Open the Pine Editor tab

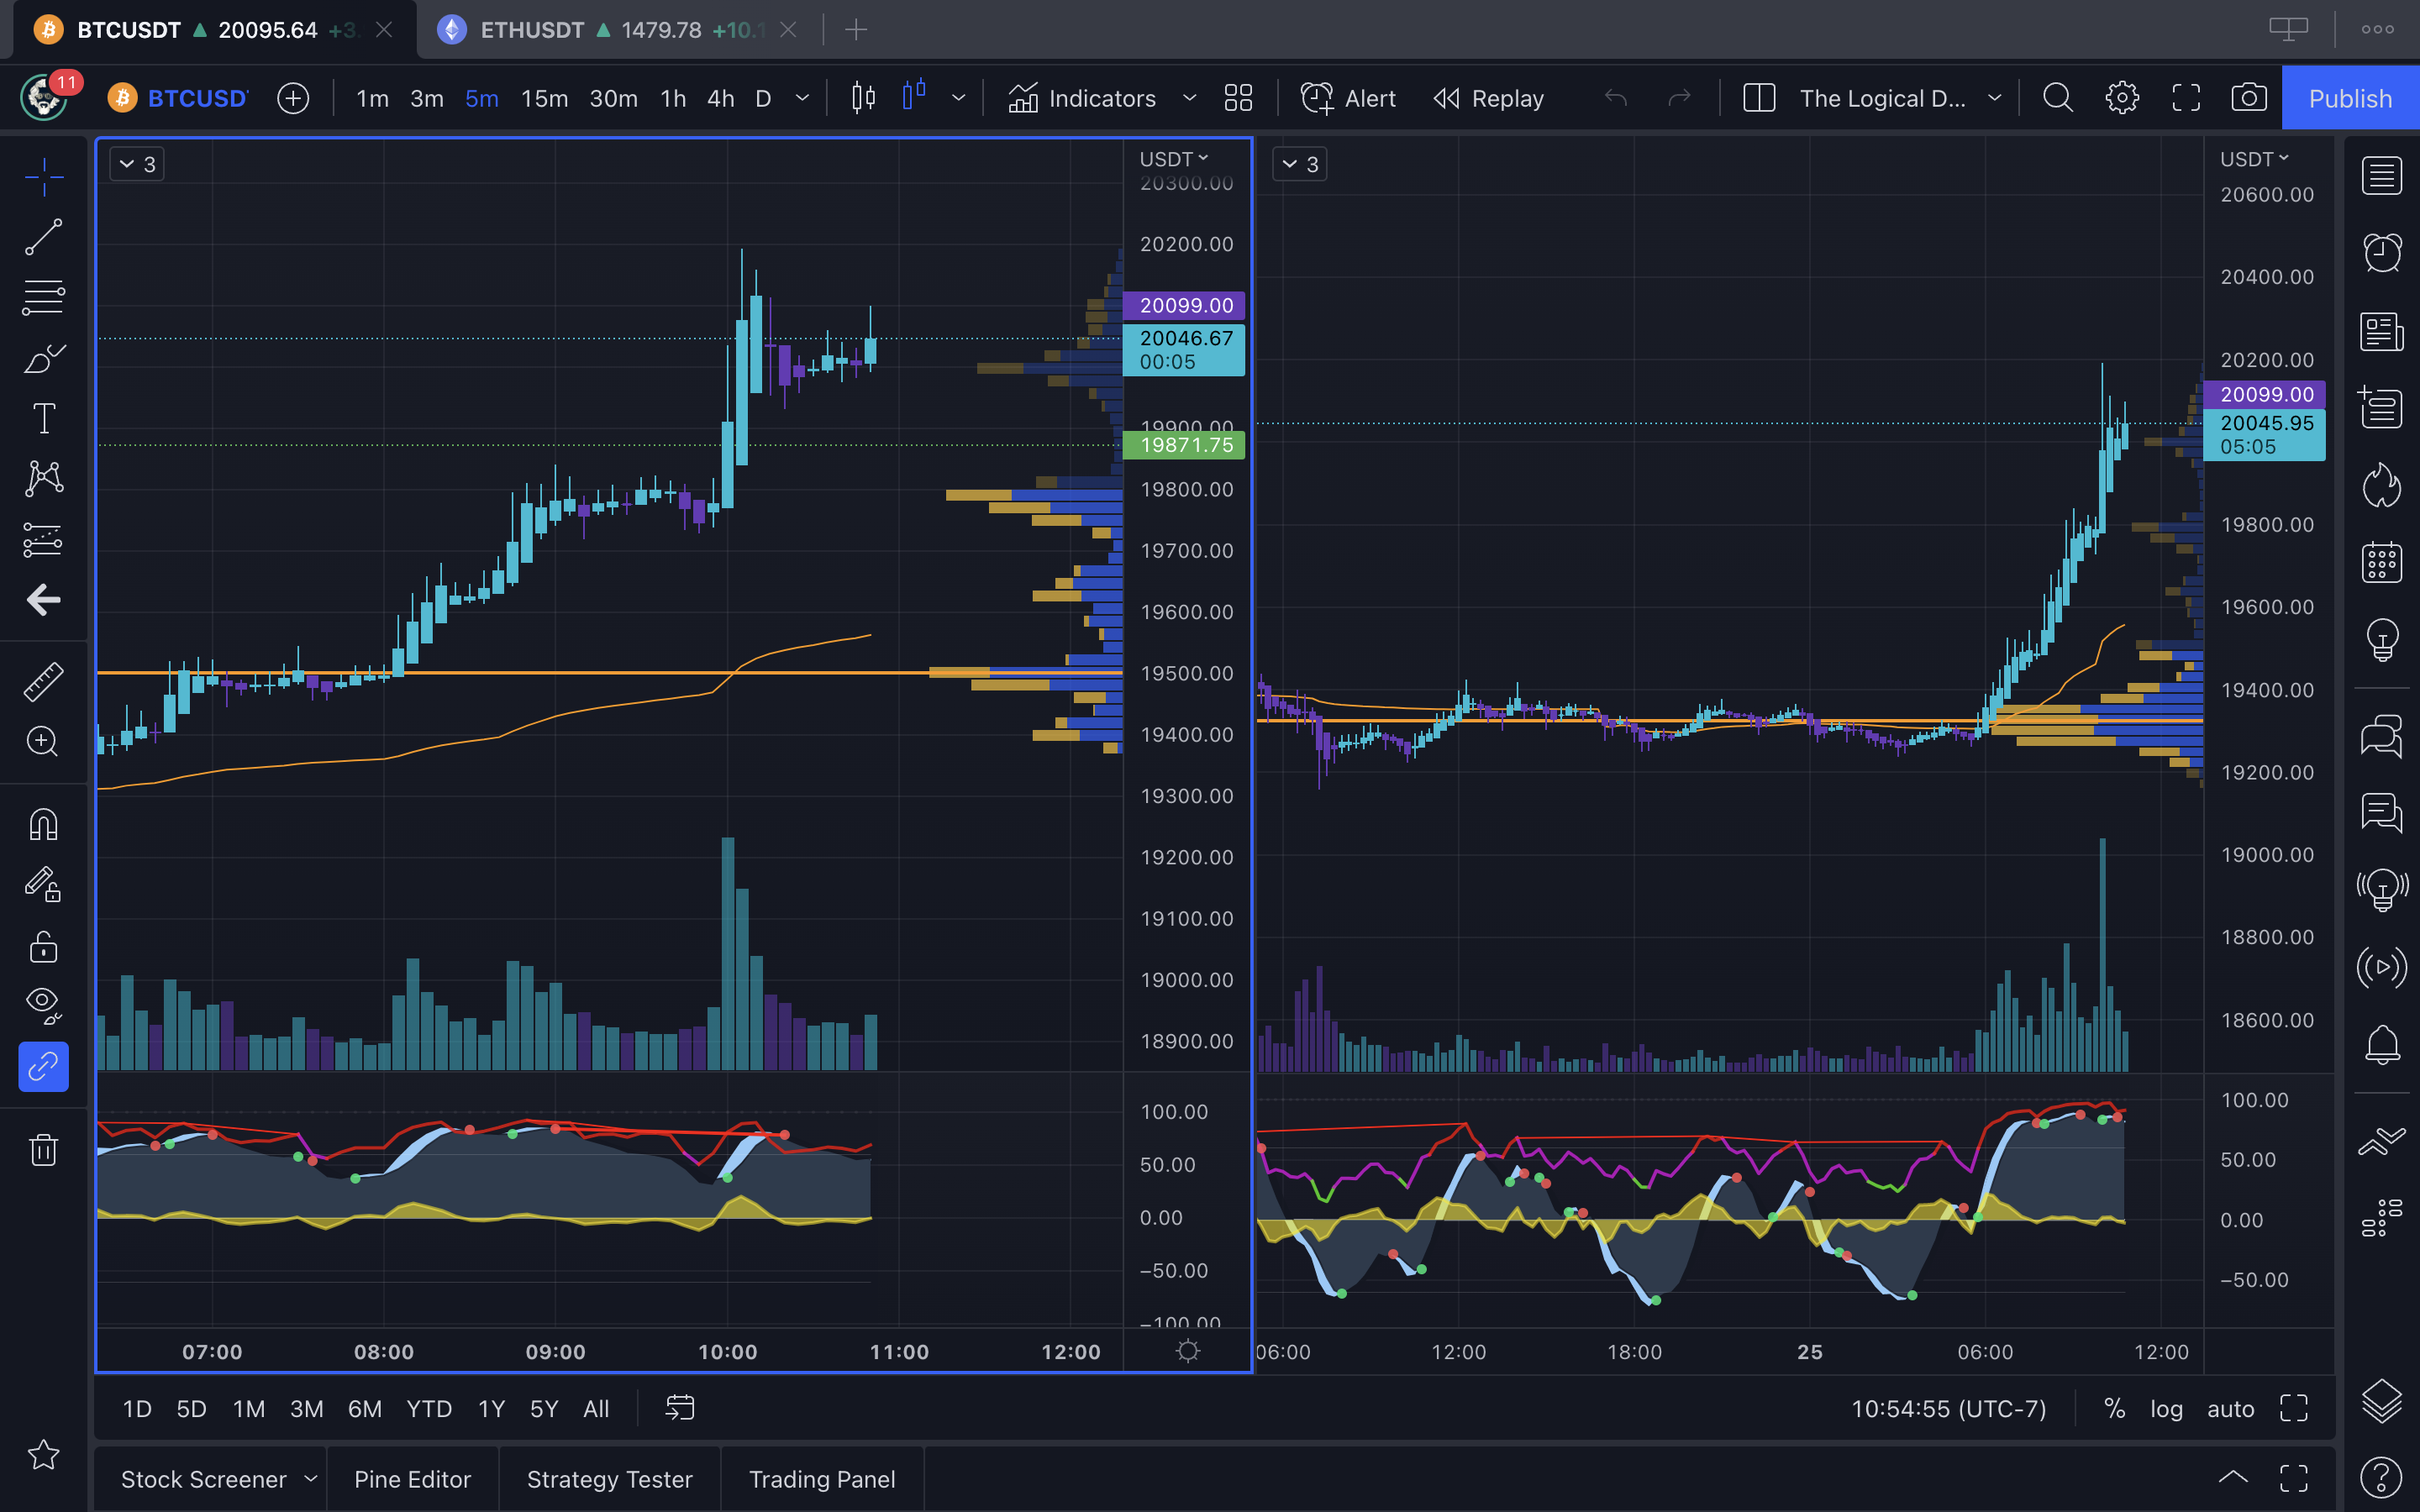pyautogui.click(x=412, y=1479)
